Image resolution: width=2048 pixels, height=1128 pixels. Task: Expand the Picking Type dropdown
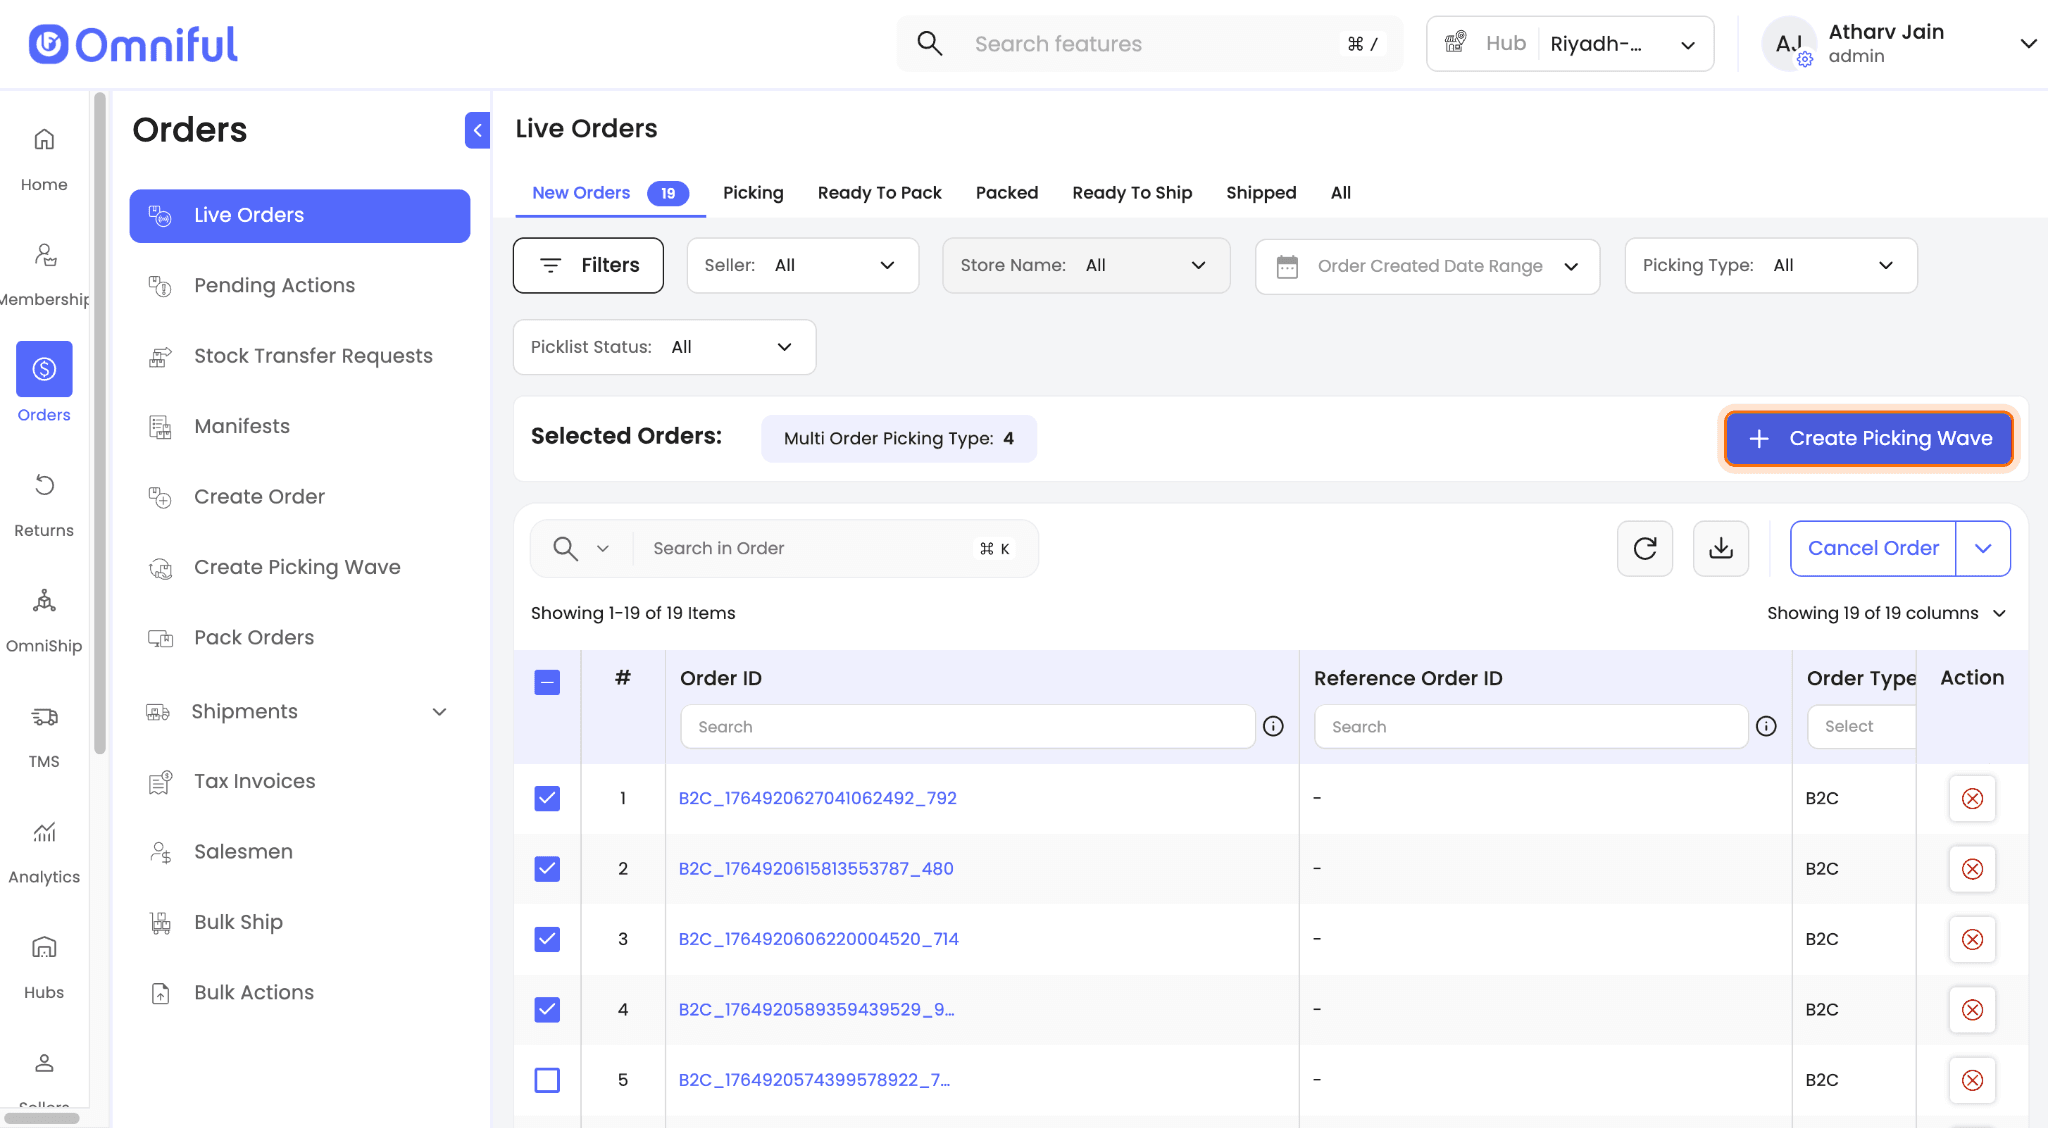[1770, 265]
